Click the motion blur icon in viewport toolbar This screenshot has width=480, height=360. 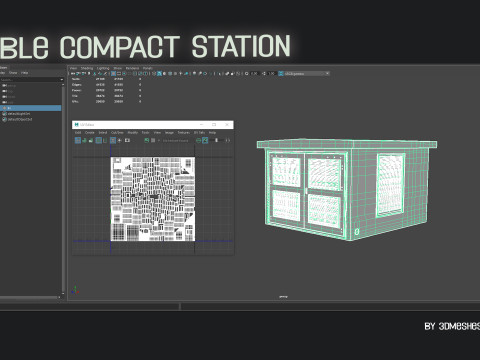click(x=200, y=73)
